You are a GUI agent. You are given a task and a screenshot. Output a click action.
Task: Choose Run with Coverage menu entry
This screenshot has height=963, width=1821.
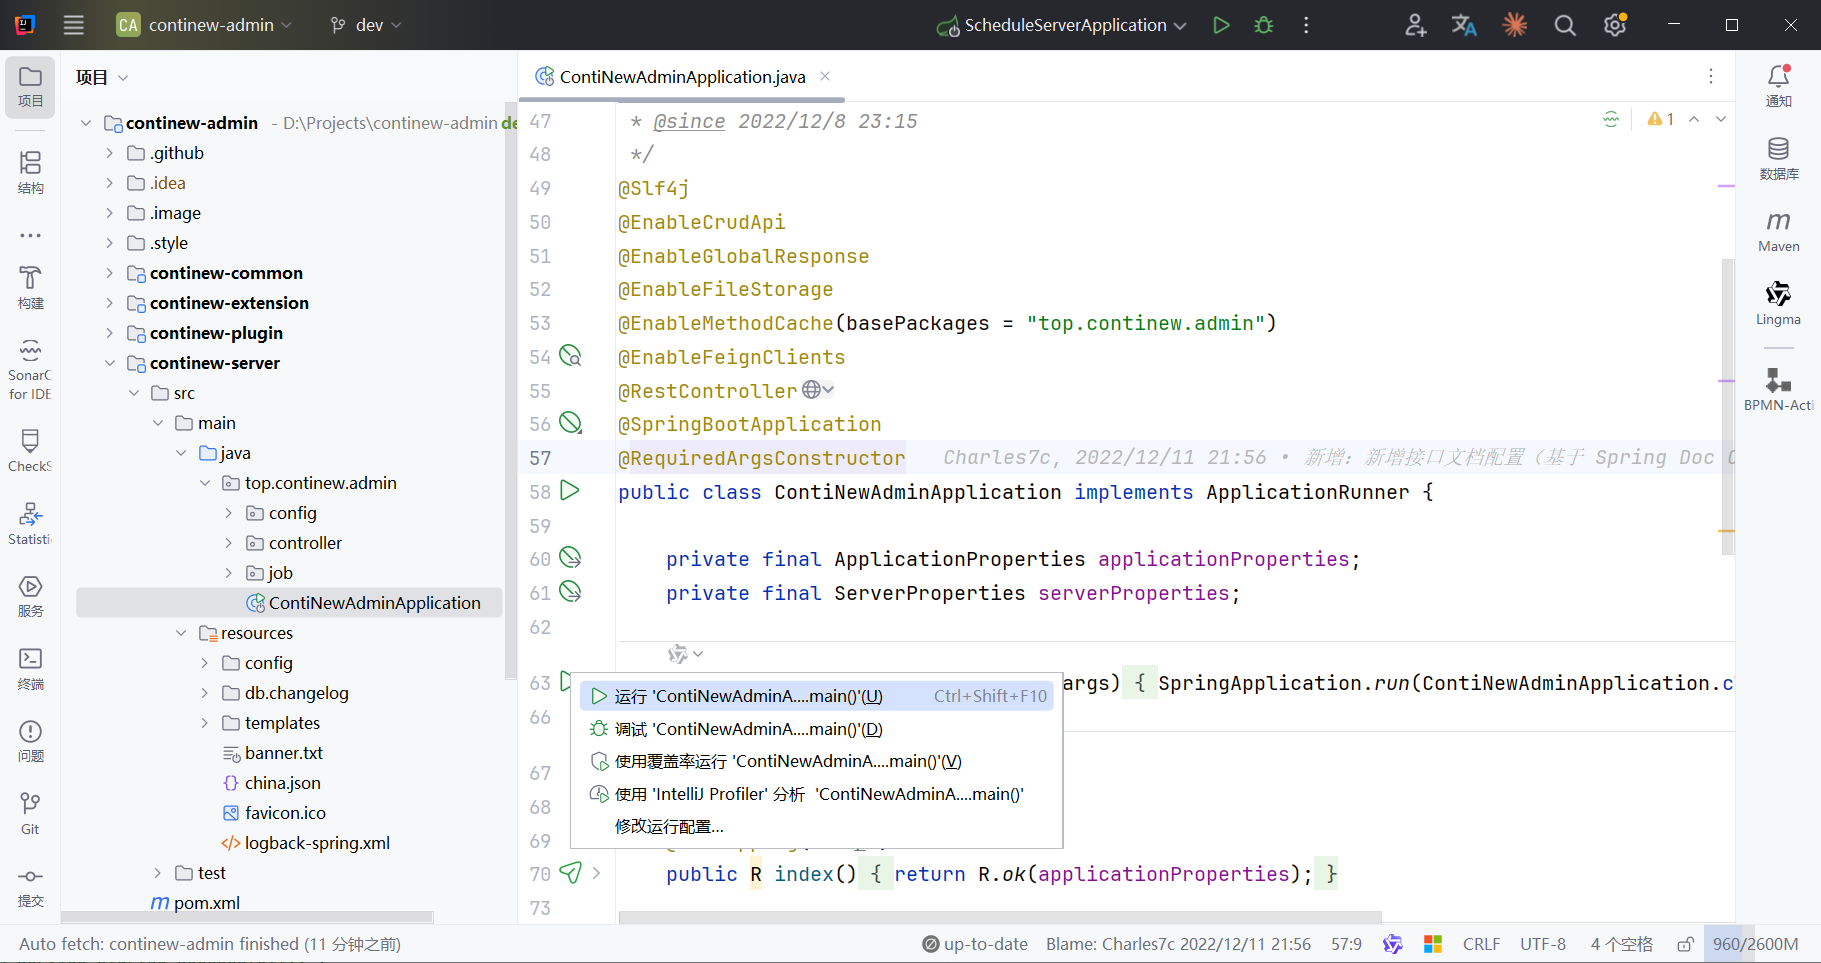[x=817, y=761]
